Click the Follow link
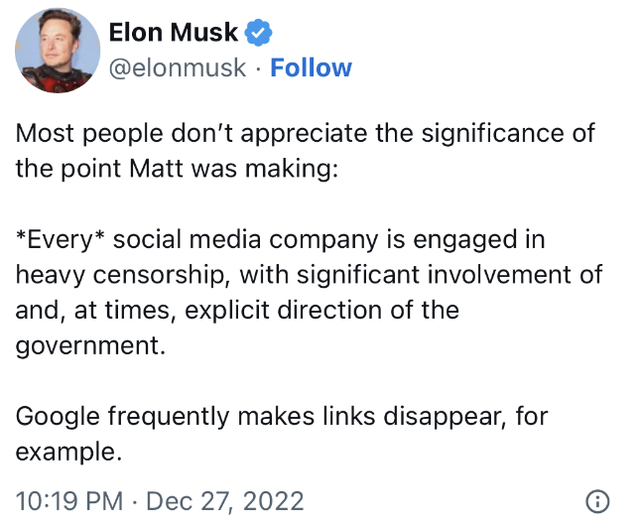 [x=311, y=68]
